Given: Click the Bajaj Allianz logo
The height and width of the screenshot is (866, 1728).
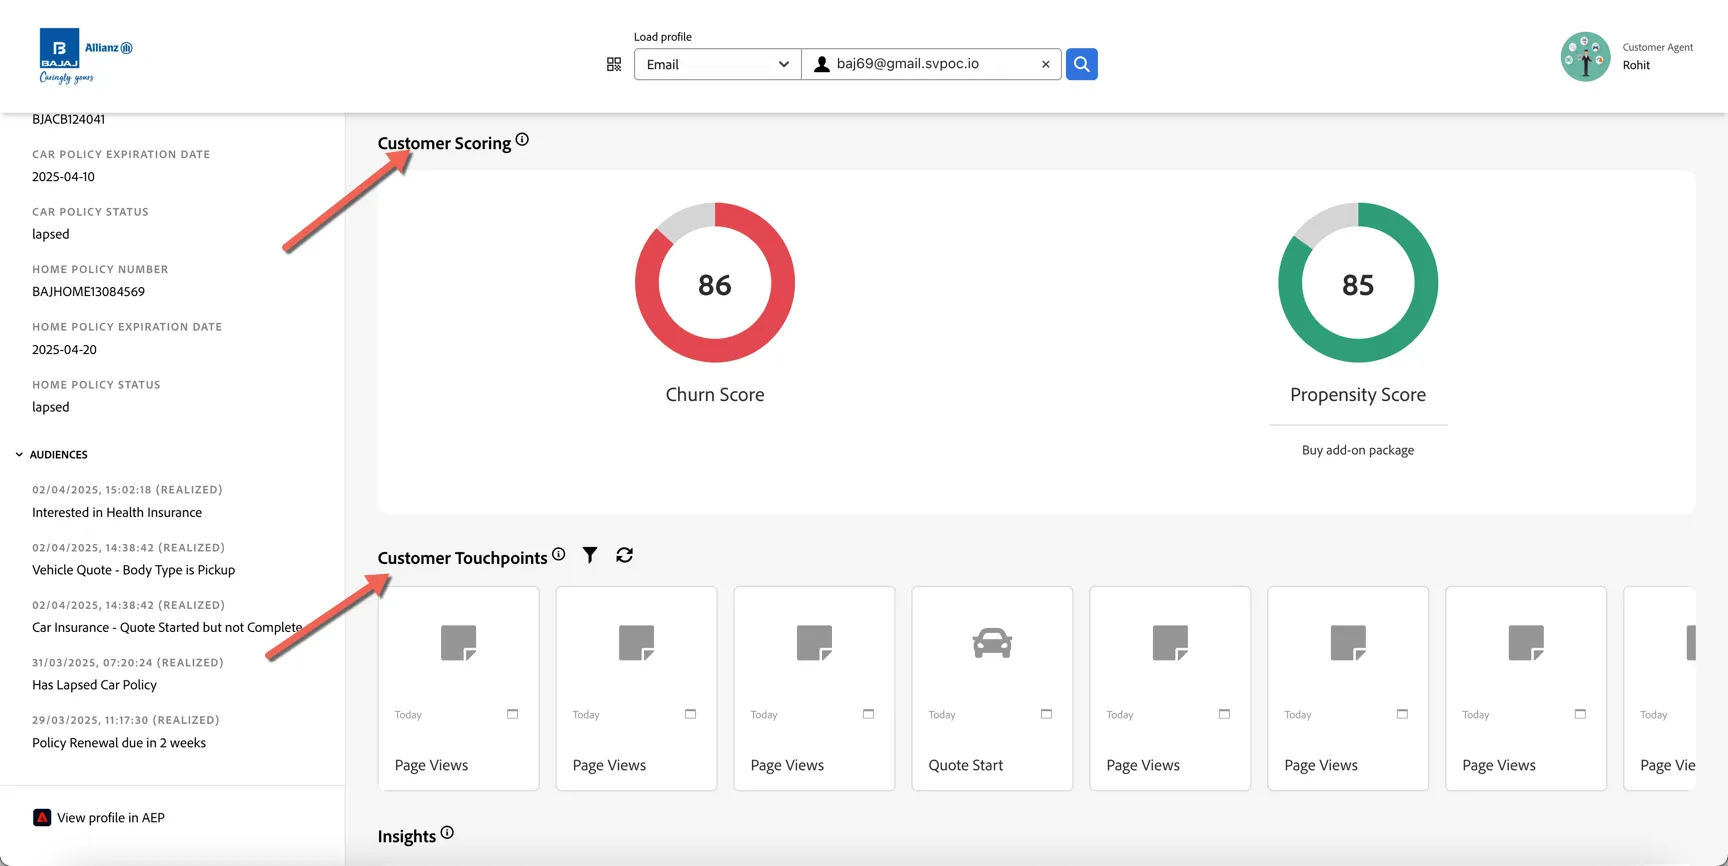Looking at the screenshot, I should pyautogui.click(x=86, y=56).
